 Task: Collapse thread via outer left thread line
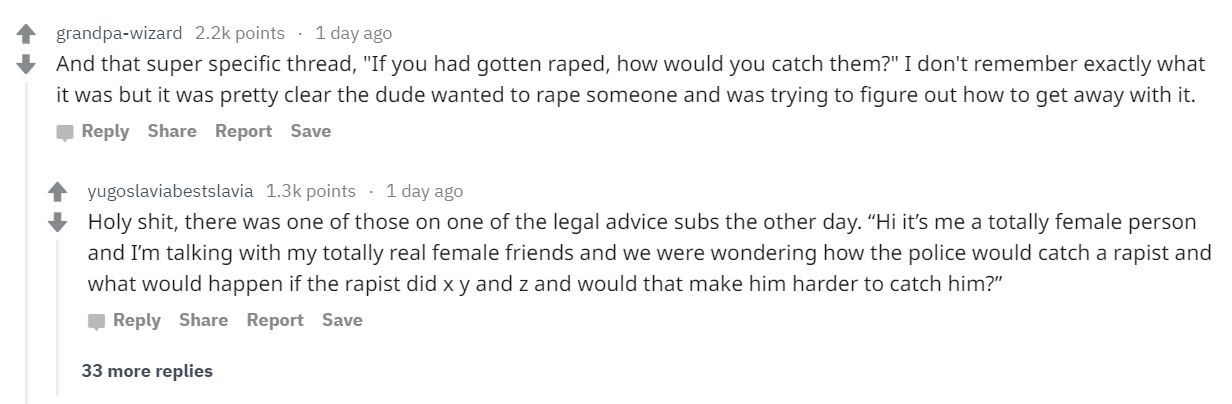coord(27,240)
